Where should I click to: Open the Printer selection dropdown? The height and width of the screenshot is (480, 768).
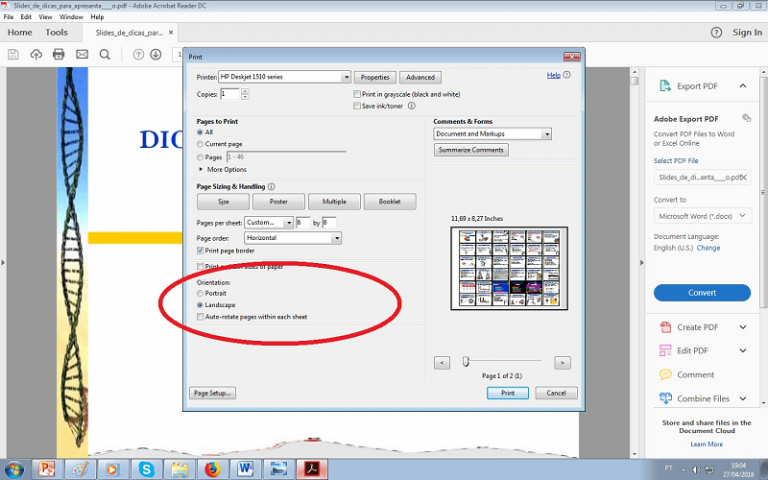[x=346, y=77]
